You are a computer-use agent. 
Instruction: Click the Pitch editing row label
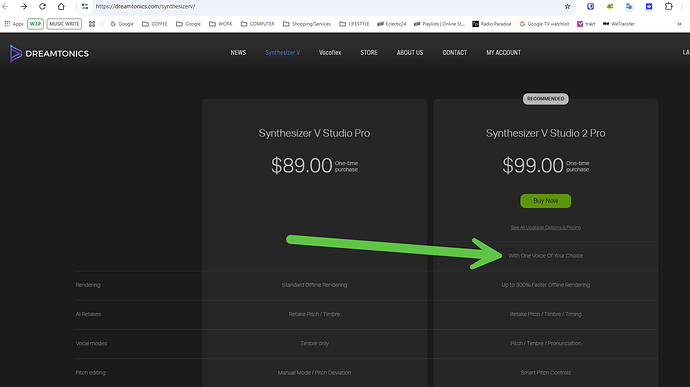click(91, 372)
